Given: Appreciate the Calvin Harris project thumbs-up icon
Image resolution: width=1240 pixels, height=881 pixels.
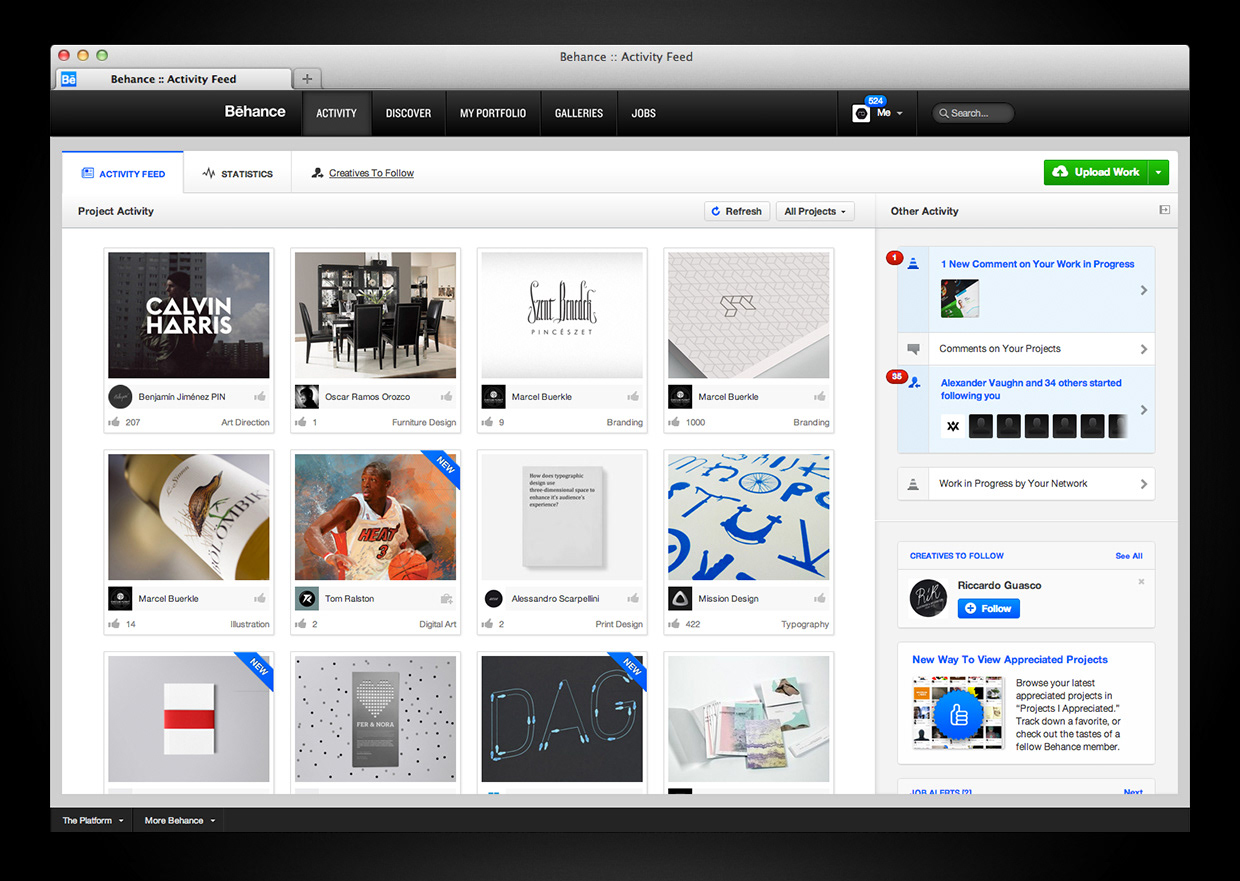Looking at the screenshot, I should pyautogui.click(x=259, y=397).
